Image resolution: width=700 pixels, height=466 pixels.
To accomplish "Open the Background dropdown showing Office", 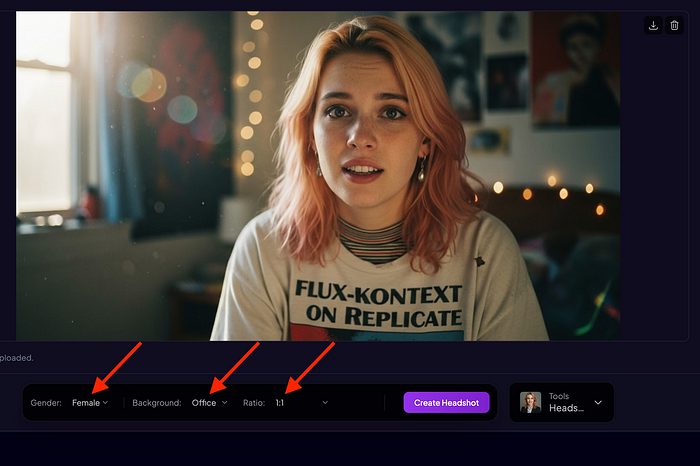I will 209,403.
